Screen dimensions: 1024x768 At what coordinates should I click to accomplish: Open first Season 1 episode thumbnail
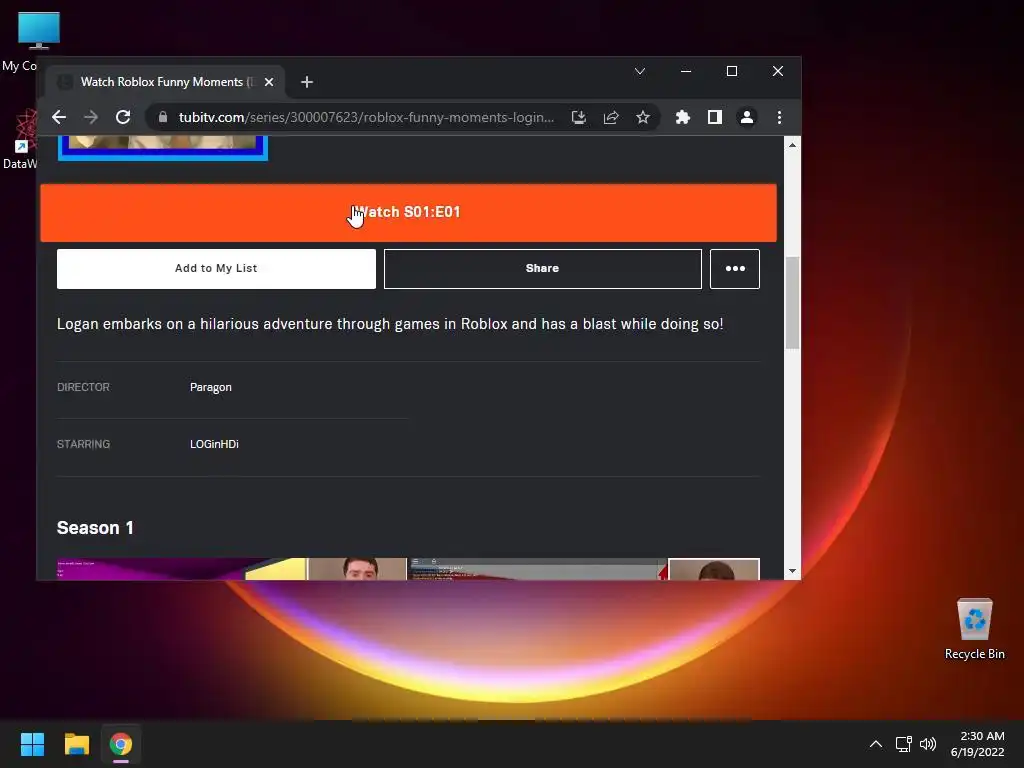click(232, 569)
